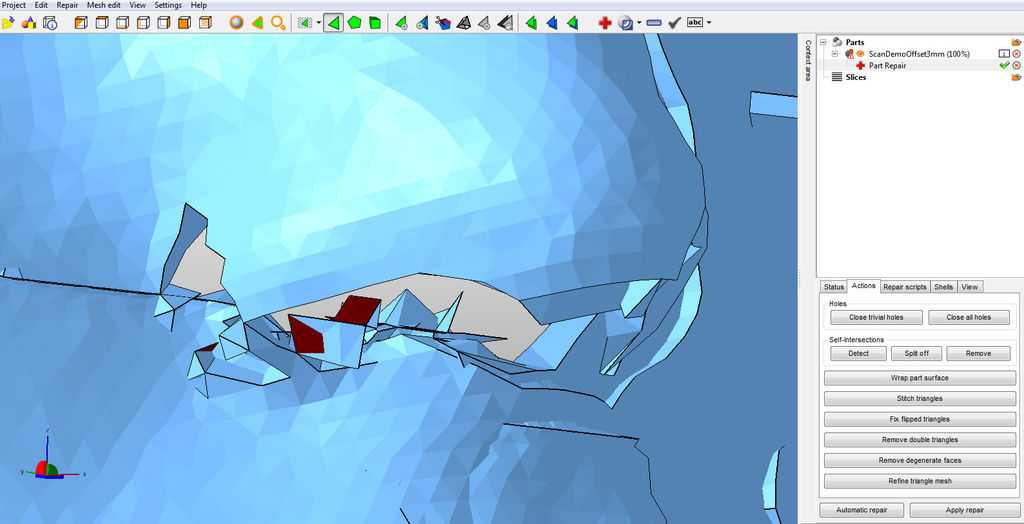Open dropdown arrow beside 'abc' icon

709,22
